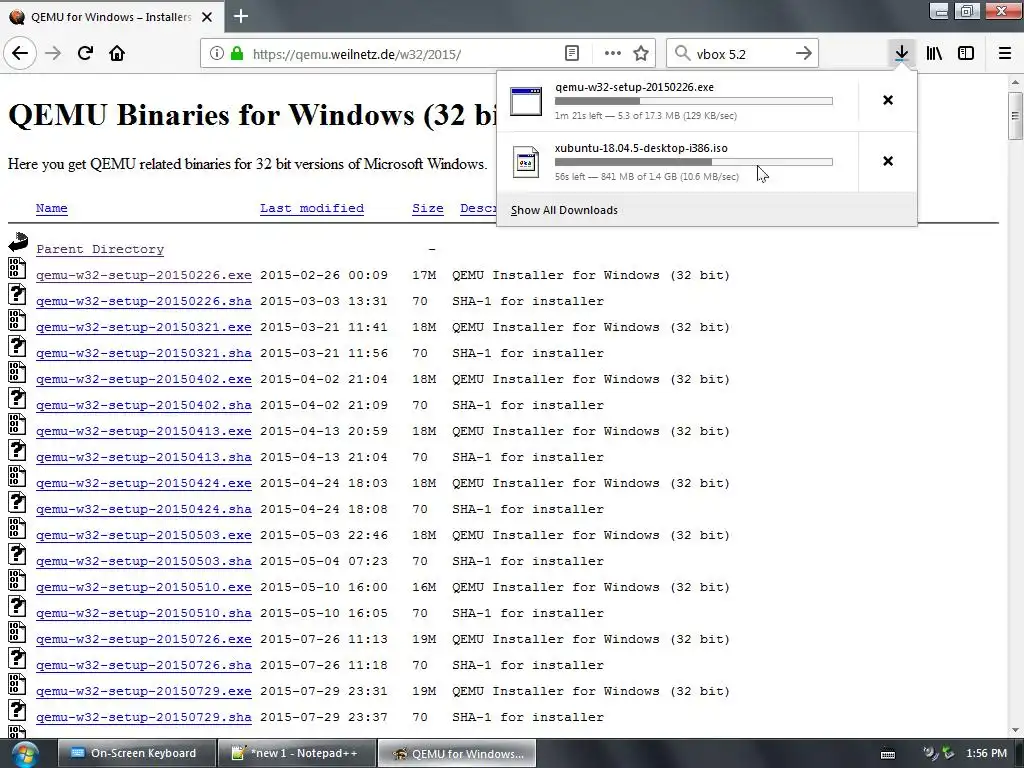Sort listing by Name column
1024x768 pixels.
(x=52, y=208)
